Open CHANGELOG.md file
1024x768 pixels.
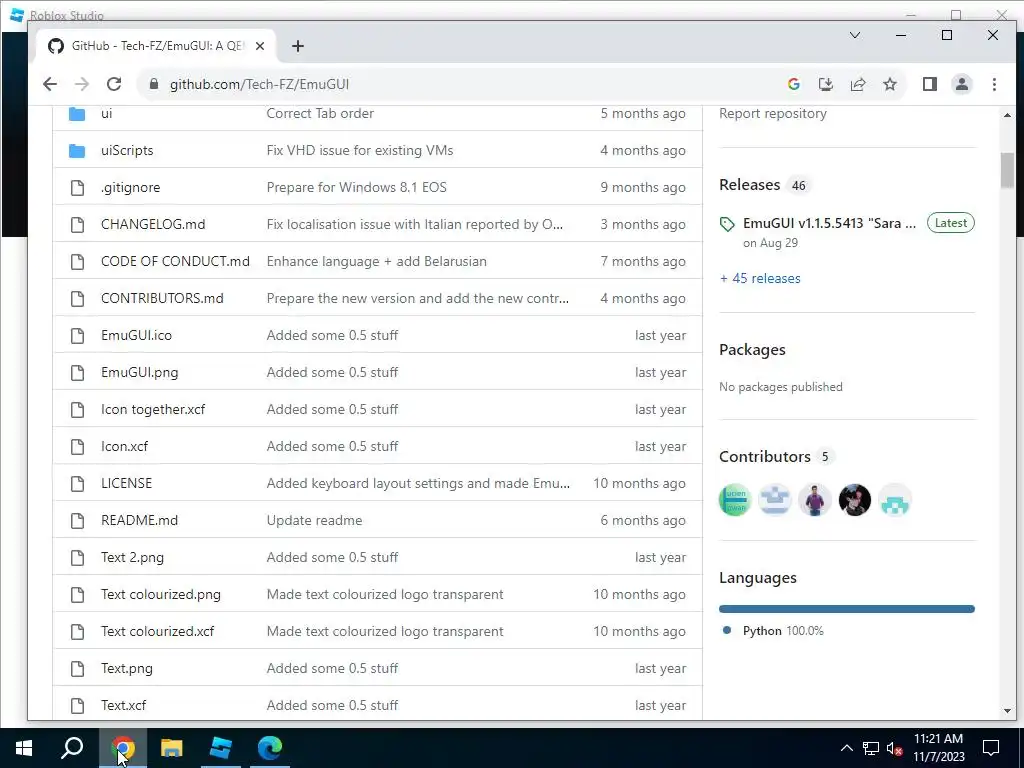153,224
